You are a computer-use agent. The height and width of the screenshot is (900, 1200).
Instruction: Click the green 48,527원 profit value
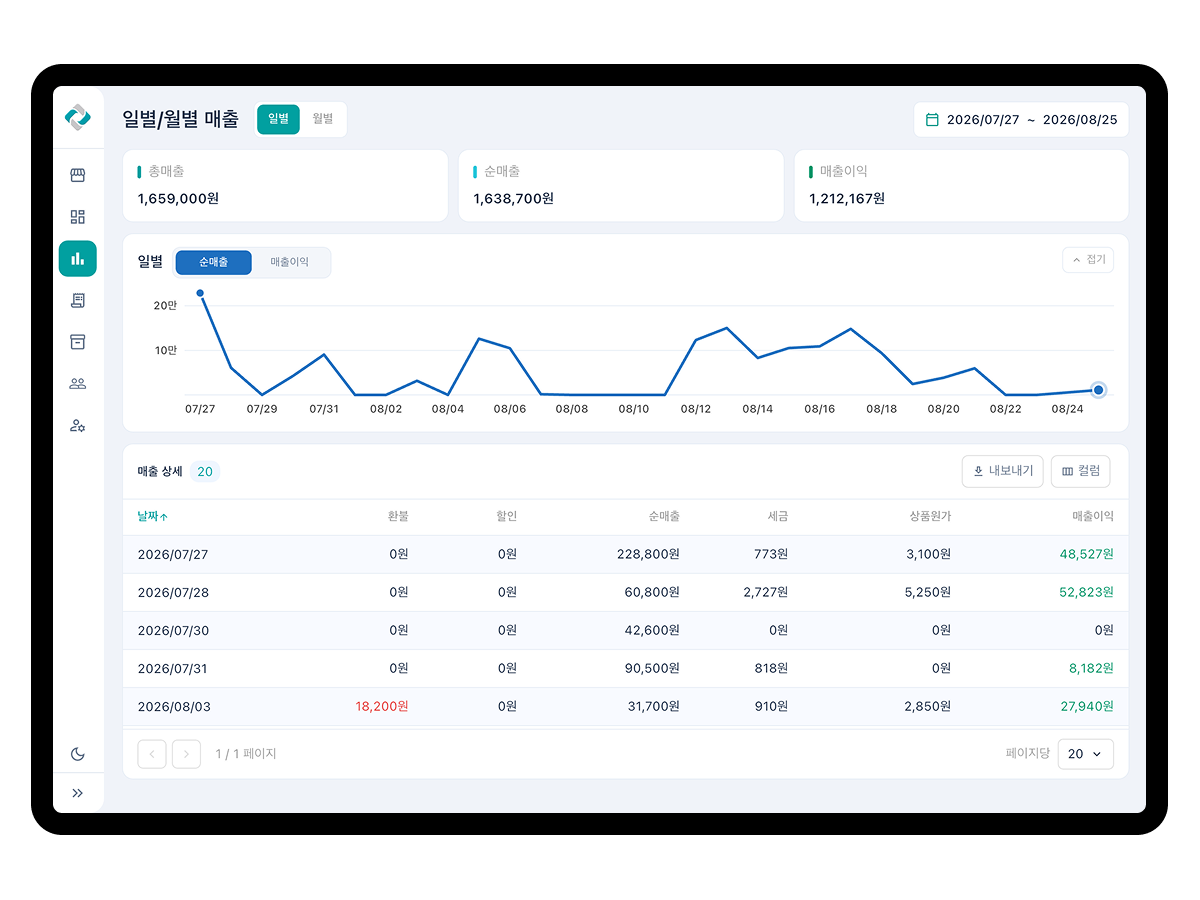[1087, 554]
